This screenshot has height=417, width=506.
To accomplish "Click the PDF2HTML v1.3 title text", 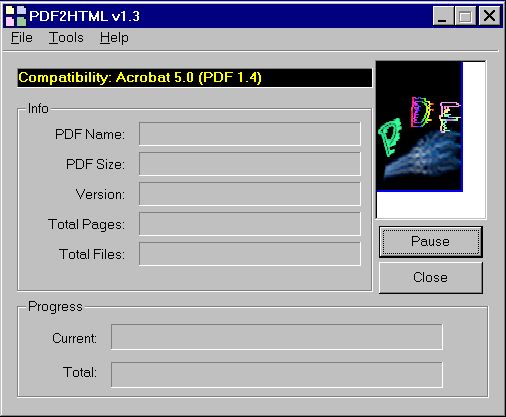I will tap(84, 16).
